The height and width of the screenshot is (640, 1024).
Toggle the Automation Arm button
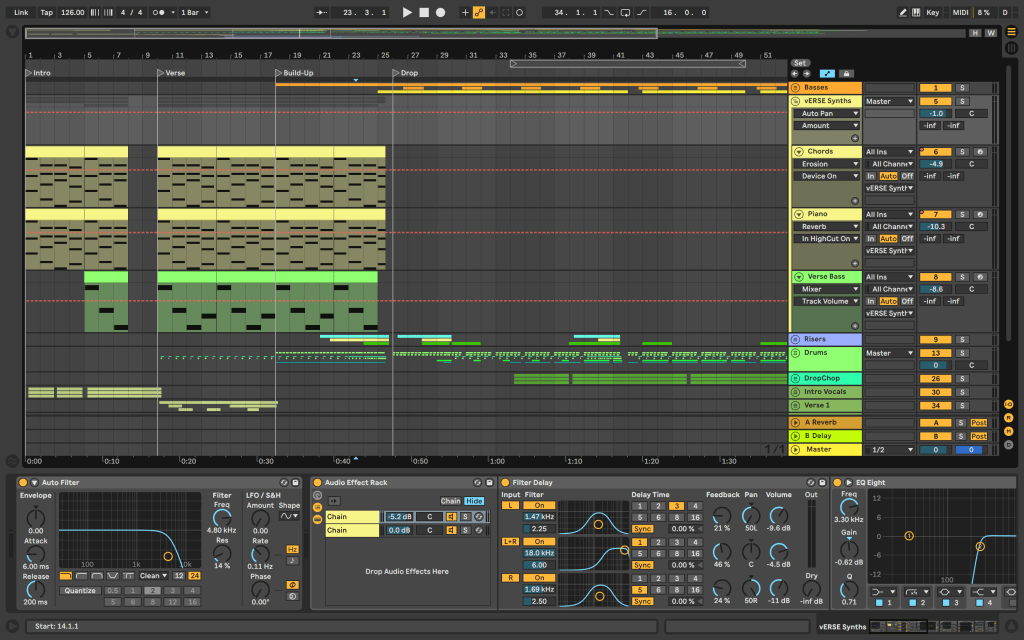click(478, 12)
